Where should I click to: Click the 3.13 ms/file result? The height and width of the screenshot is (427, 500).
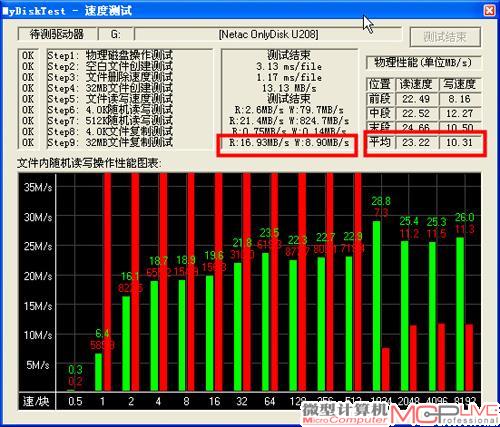pos(289,66)
